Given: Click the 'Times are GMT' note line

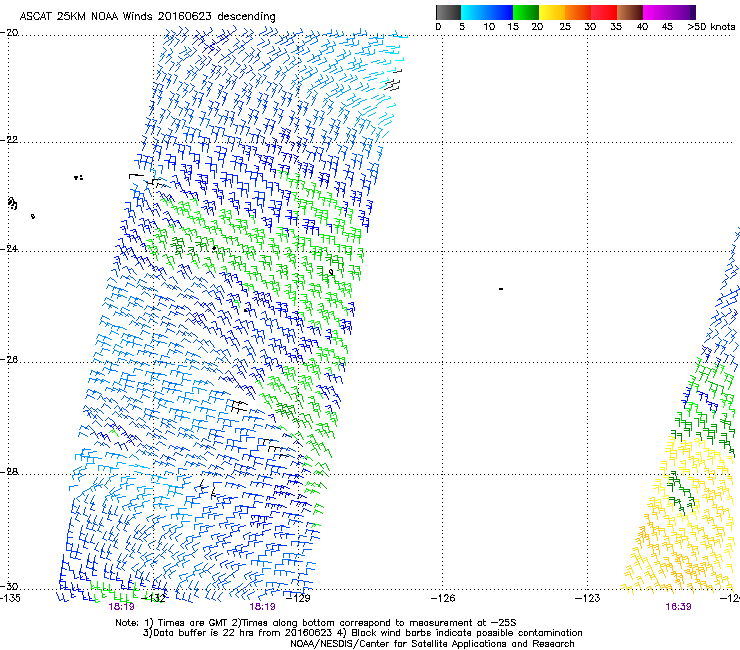Looking at the screenshot, I should click(316, 623).
